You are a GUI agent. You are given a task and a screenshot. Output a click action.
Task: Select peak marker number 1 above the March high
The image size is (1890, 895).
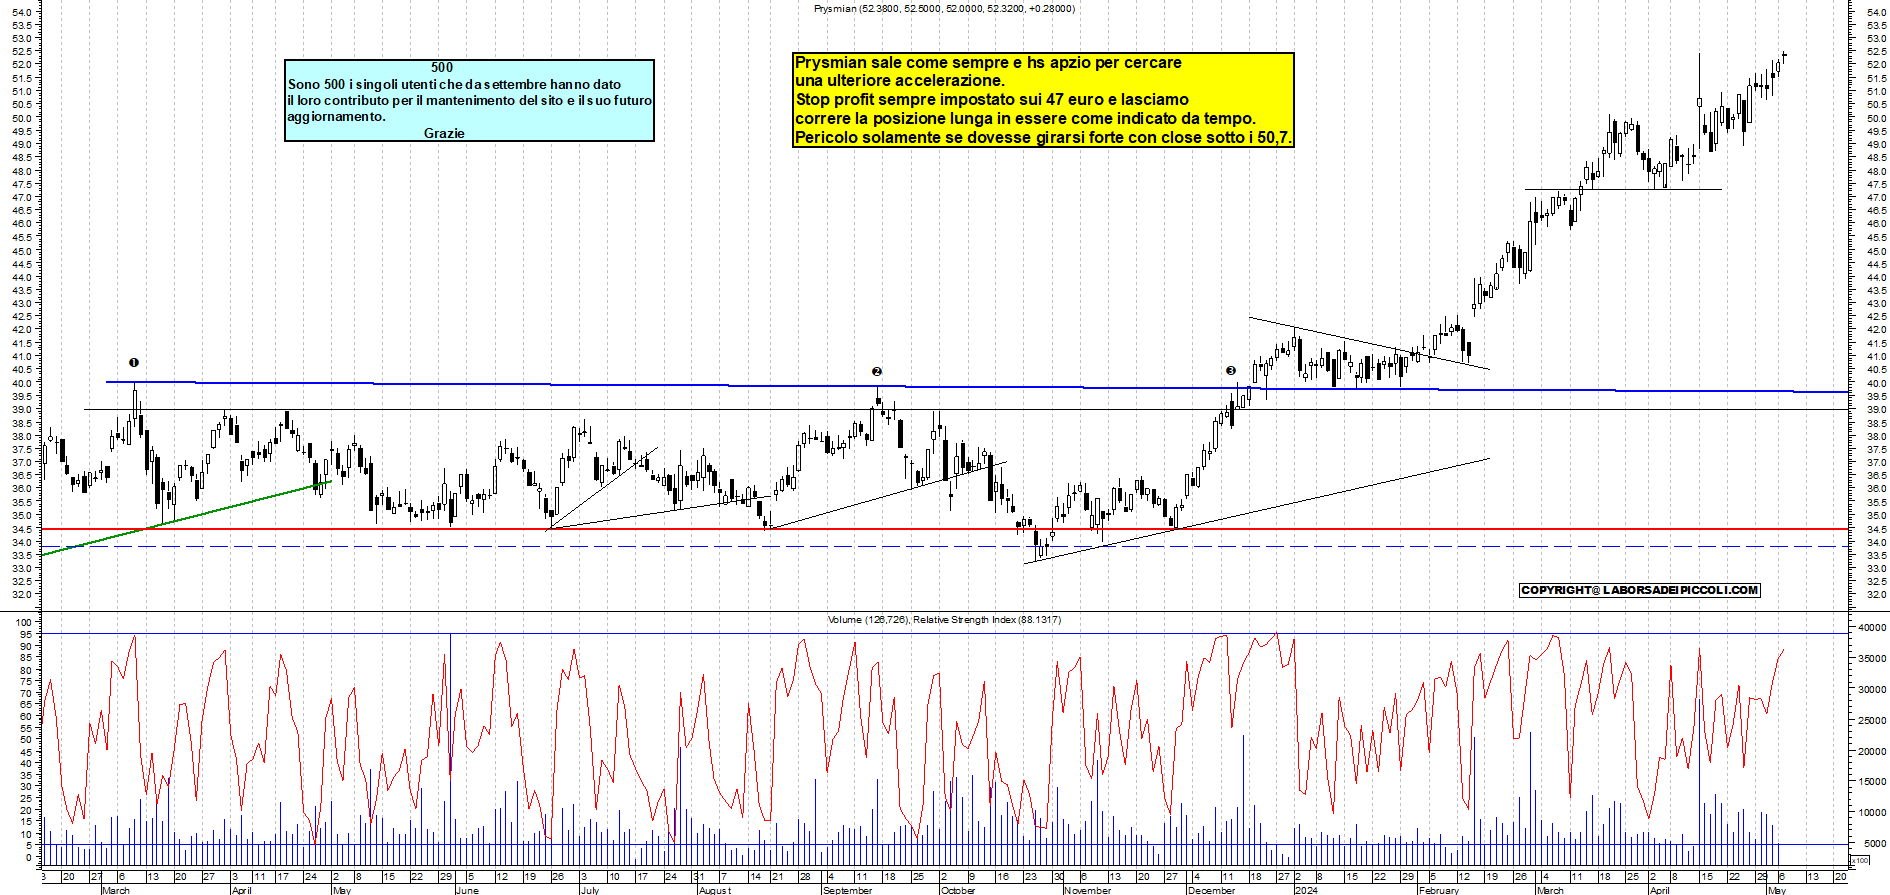[x=134, y=362]
